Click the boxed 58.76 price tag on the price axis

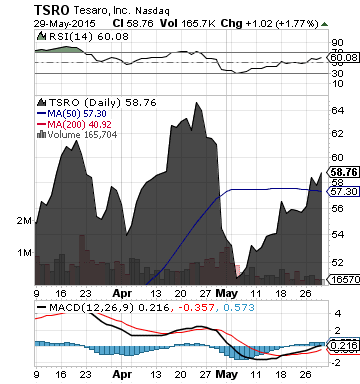[344, 172]
